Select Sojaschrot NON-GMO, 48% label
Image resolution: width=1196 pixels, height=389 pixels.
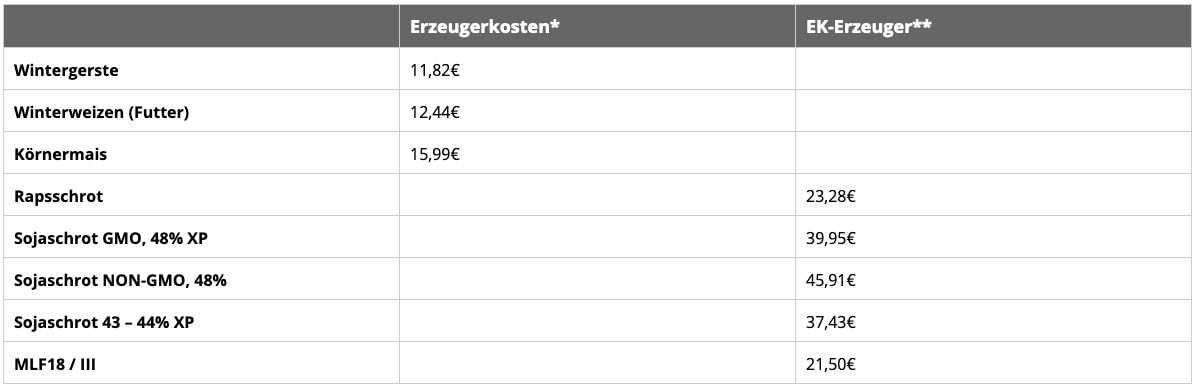121,280
